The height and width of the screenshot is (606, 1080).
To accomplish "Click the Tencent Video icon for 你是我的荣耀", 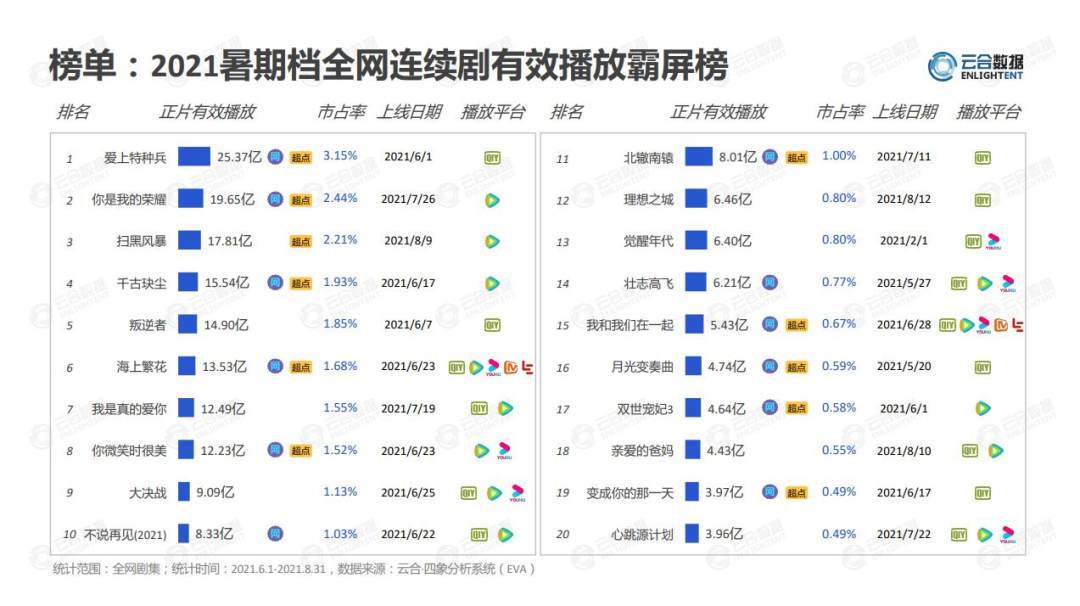I will tap(492, 200).
